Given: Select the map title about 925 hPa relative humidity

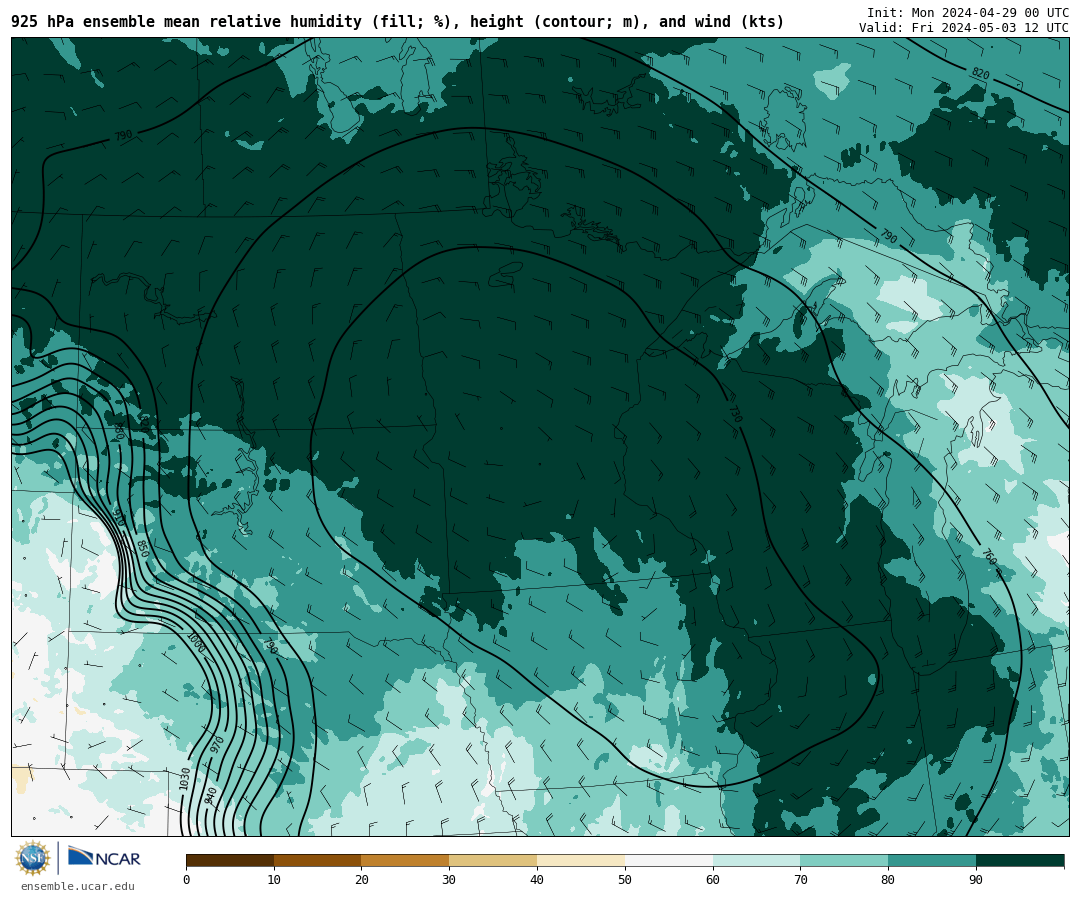Looking at the screenshot, I should 397,22.
